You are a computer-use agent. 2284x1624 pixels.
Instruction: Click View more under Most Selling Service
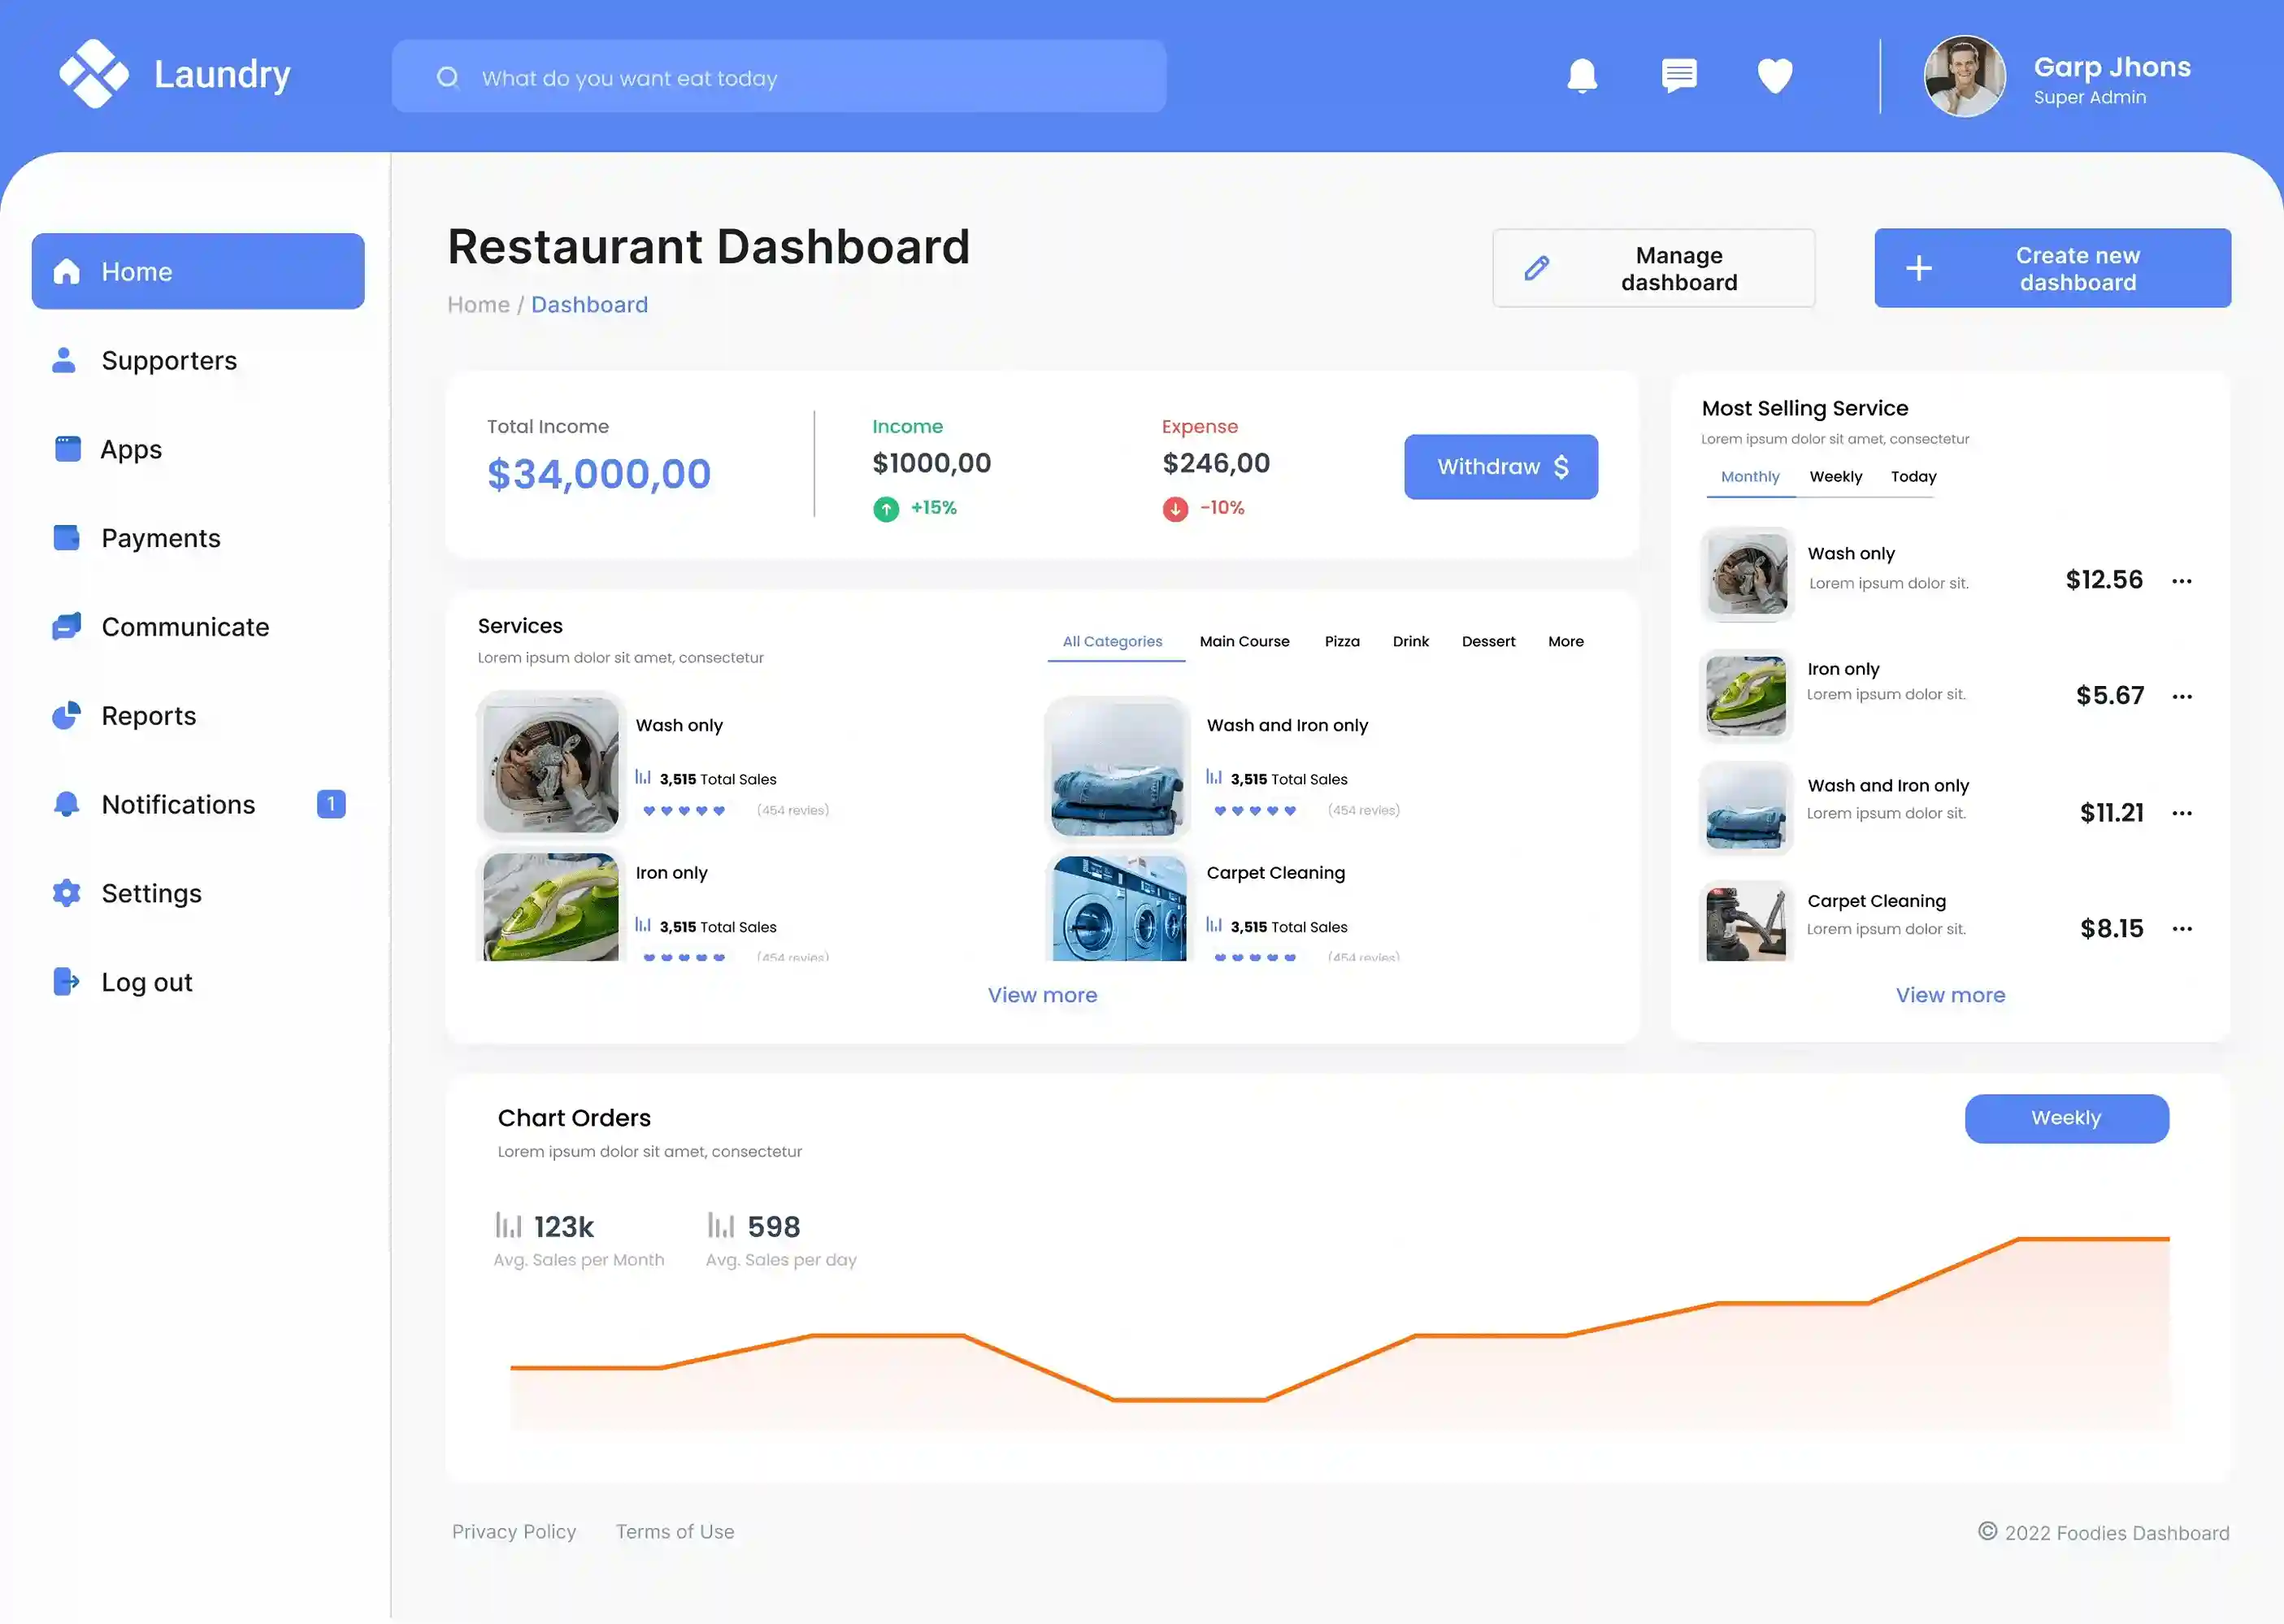[1950, 995]
